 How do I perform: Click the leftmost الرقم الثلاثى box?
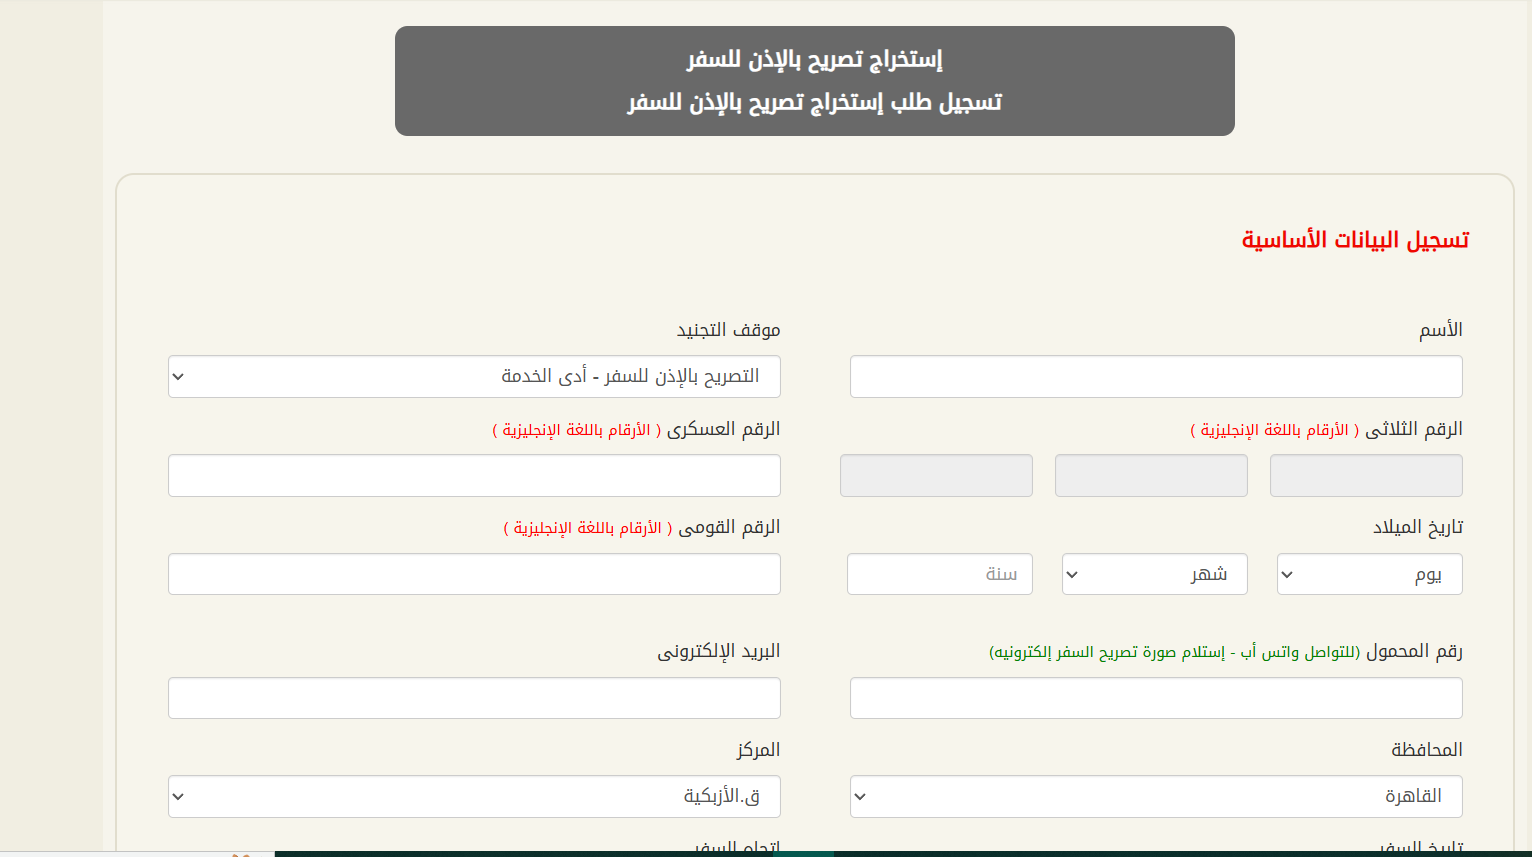click(936, 476)
